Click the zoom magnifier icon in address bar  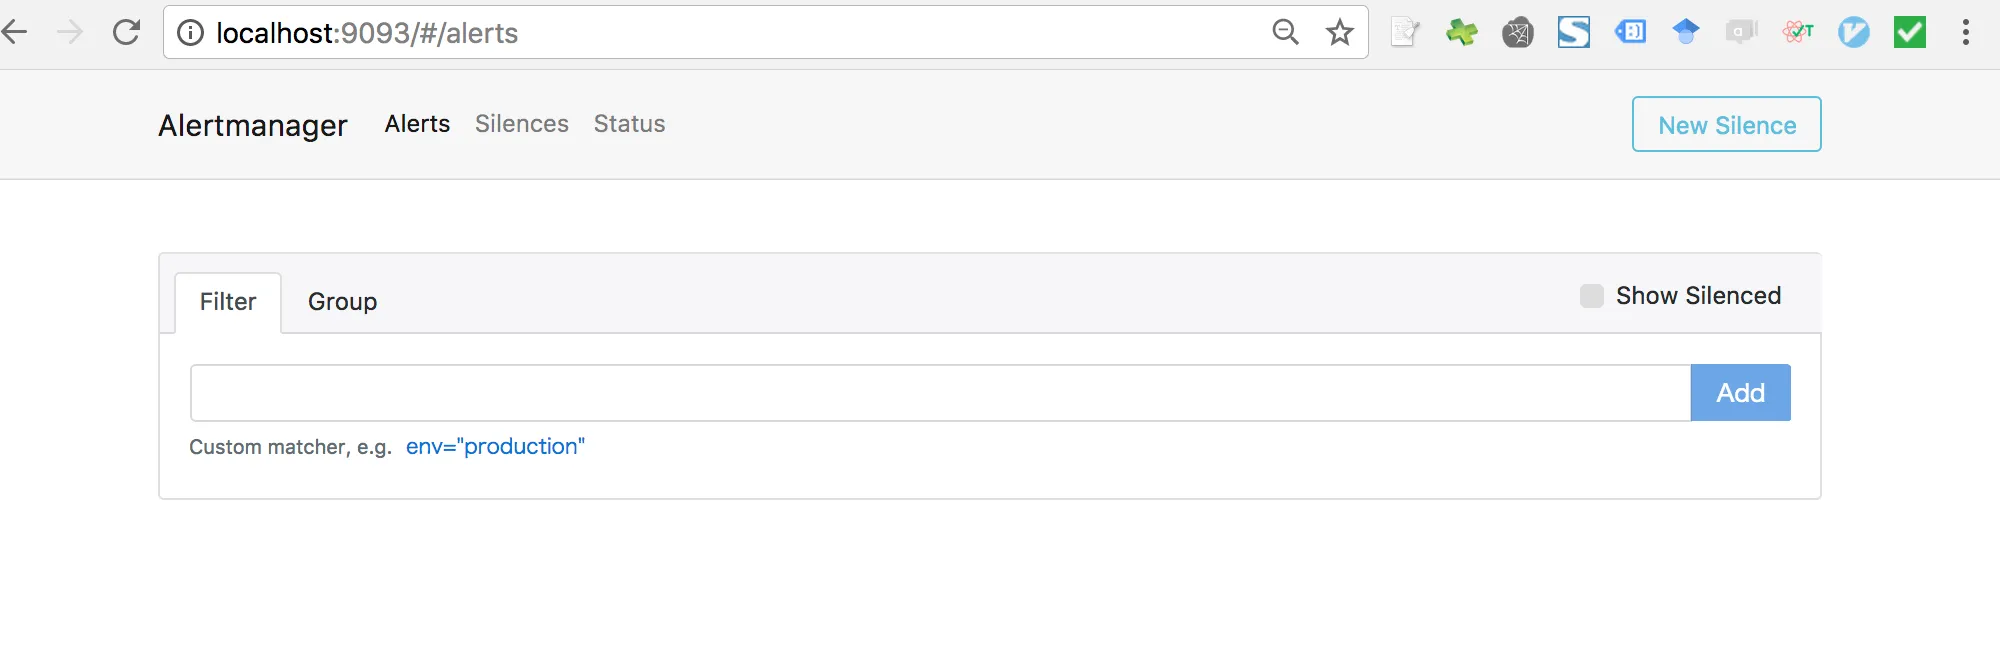click(1285, 32)
